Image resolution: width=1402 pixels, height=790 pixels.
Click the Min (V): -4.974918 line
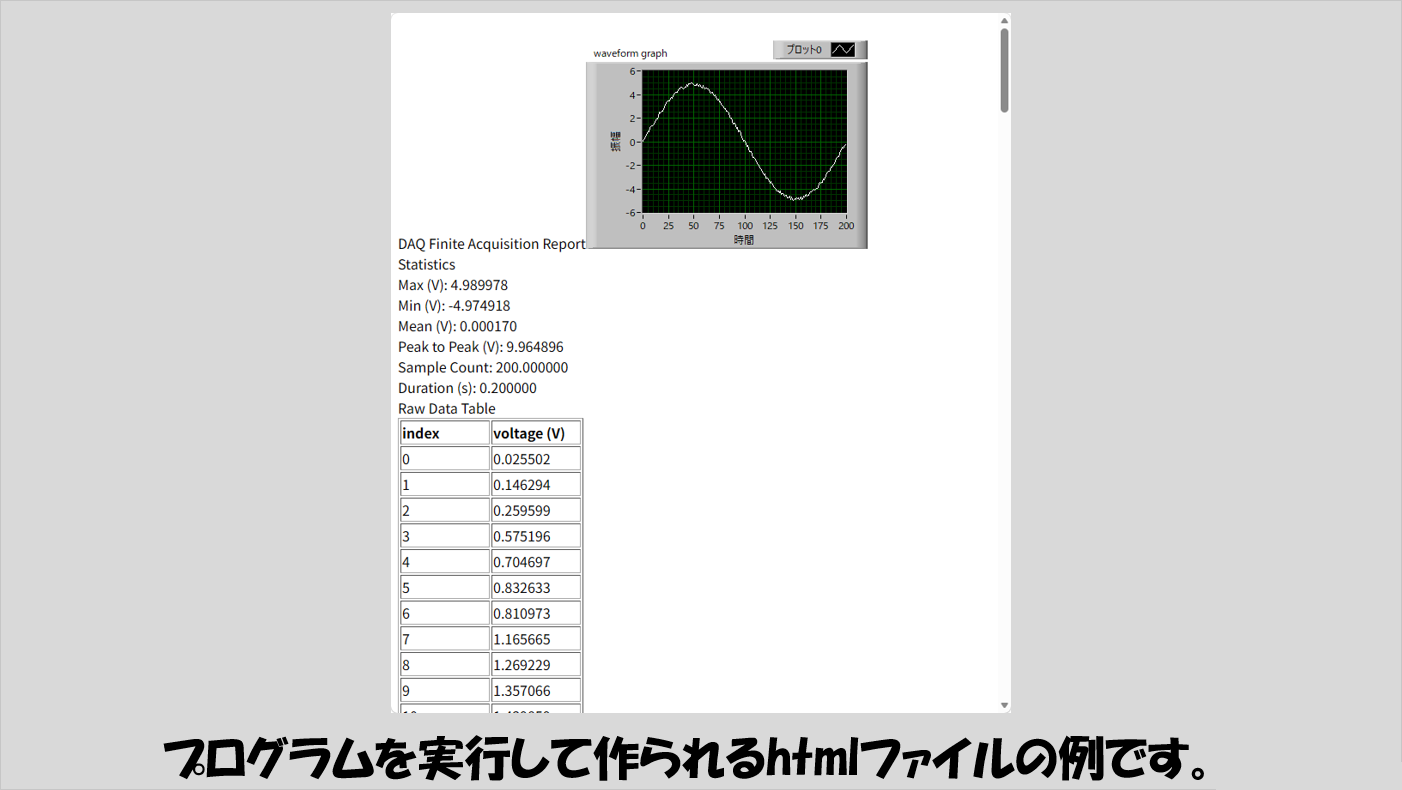[454, 306]
